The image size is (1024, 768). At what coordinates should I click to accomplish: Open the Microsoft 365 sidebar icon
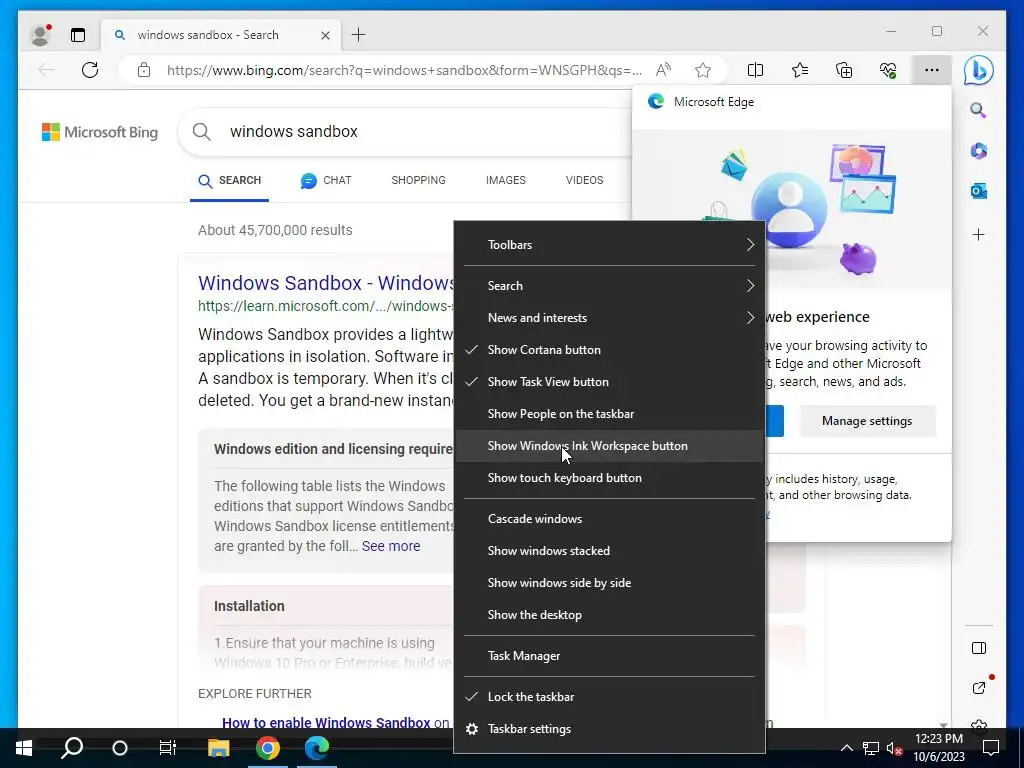[x=978, y=151]
